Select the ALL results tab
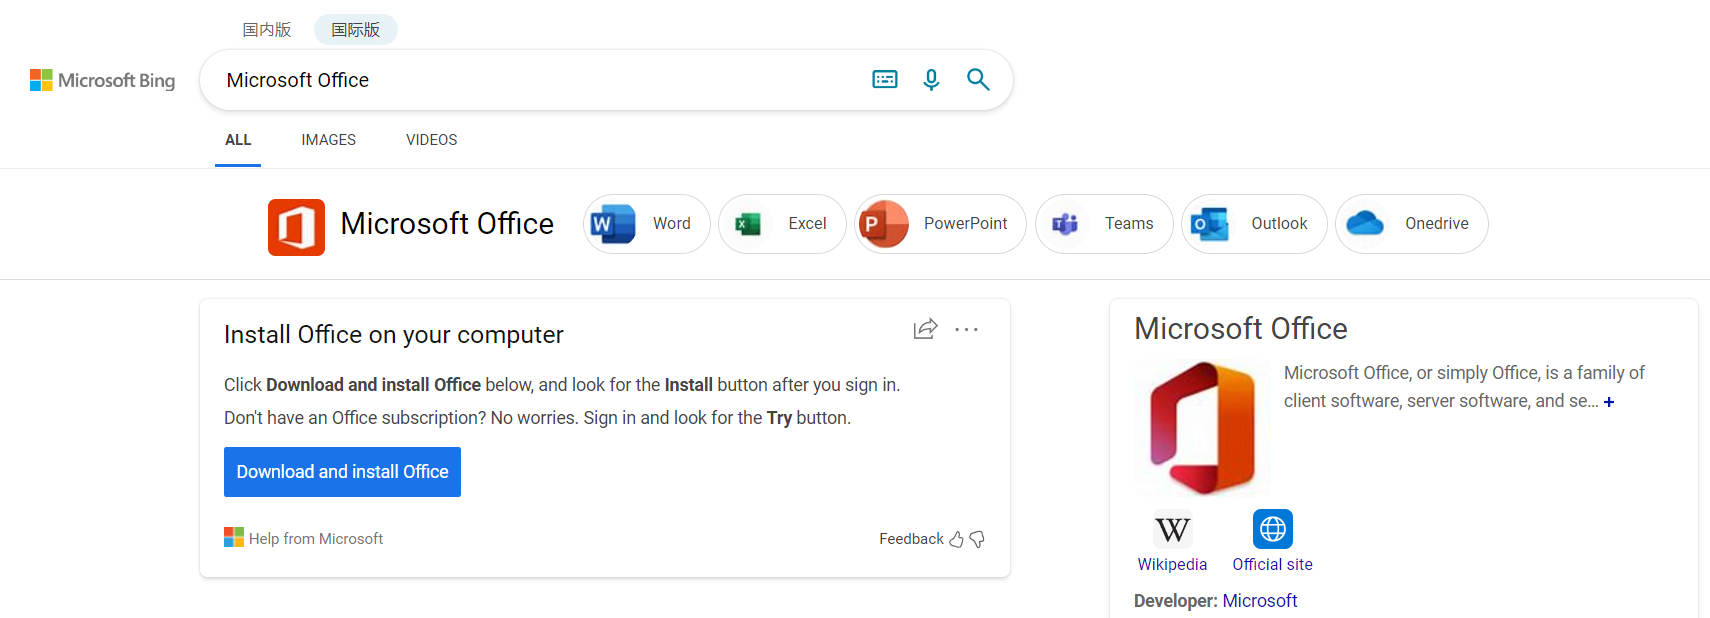 click(238, 140)
